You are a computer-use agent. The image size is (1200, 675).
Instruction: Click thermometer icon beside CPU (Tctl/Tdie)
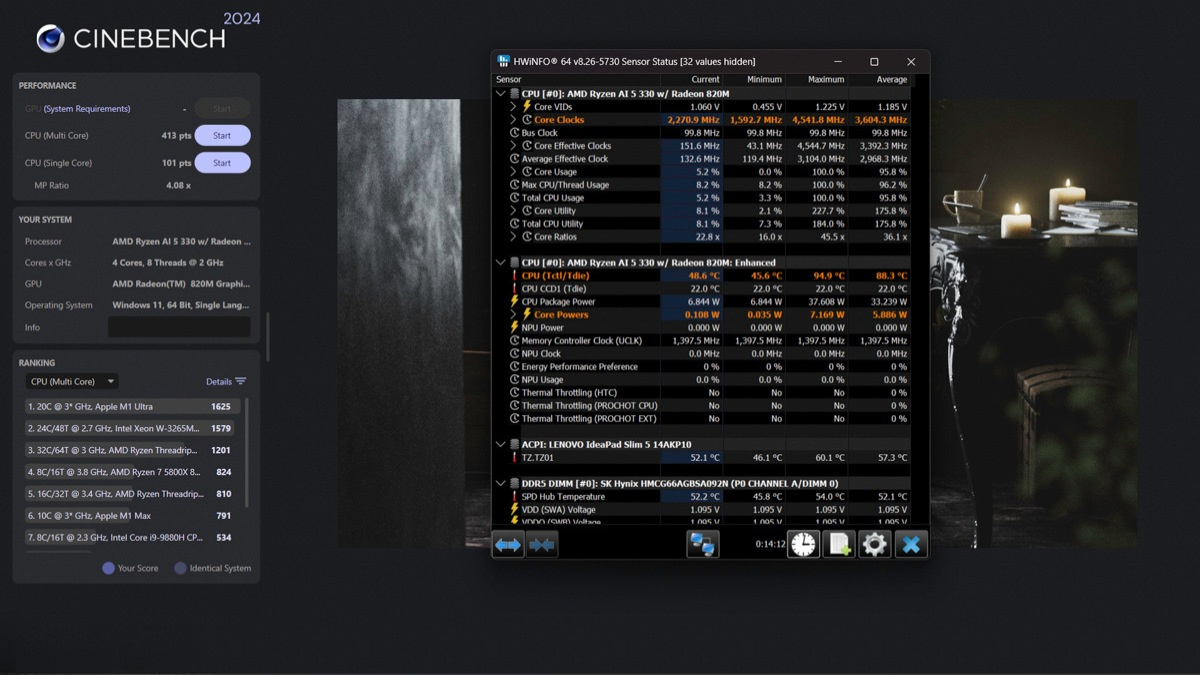coord(515,276)
